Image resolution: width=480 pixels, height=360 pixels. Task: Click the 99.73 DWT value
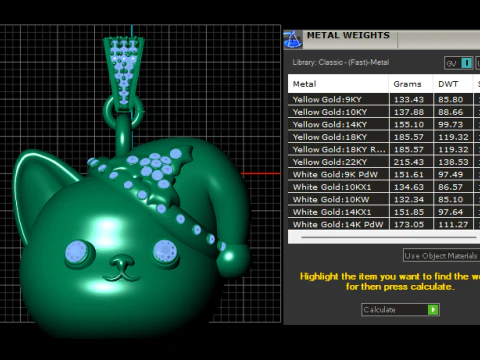pyautogui.click(x=451, y=125)
